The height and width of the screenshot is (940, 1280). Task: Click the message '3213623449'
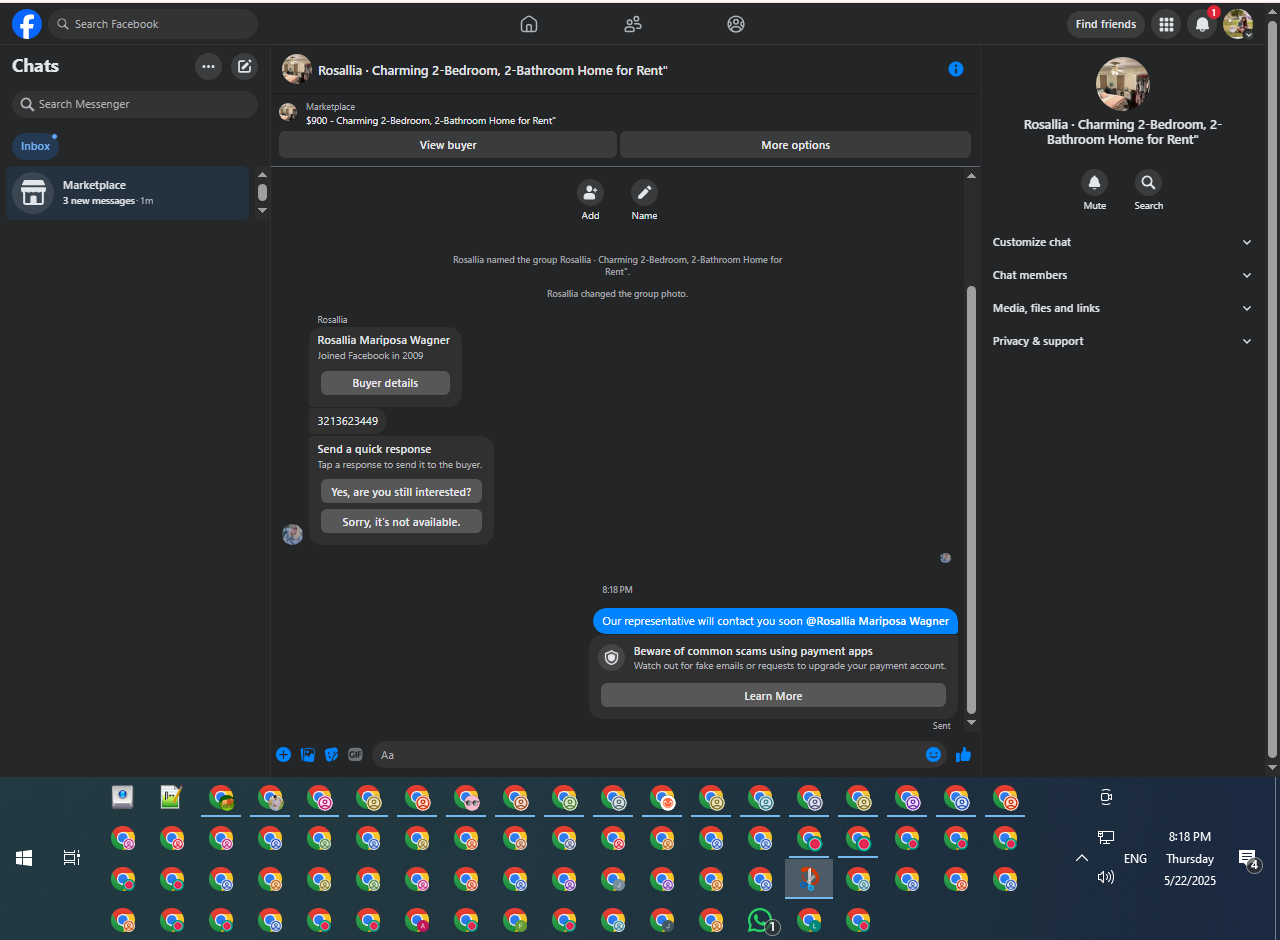(x=348, y=421)
